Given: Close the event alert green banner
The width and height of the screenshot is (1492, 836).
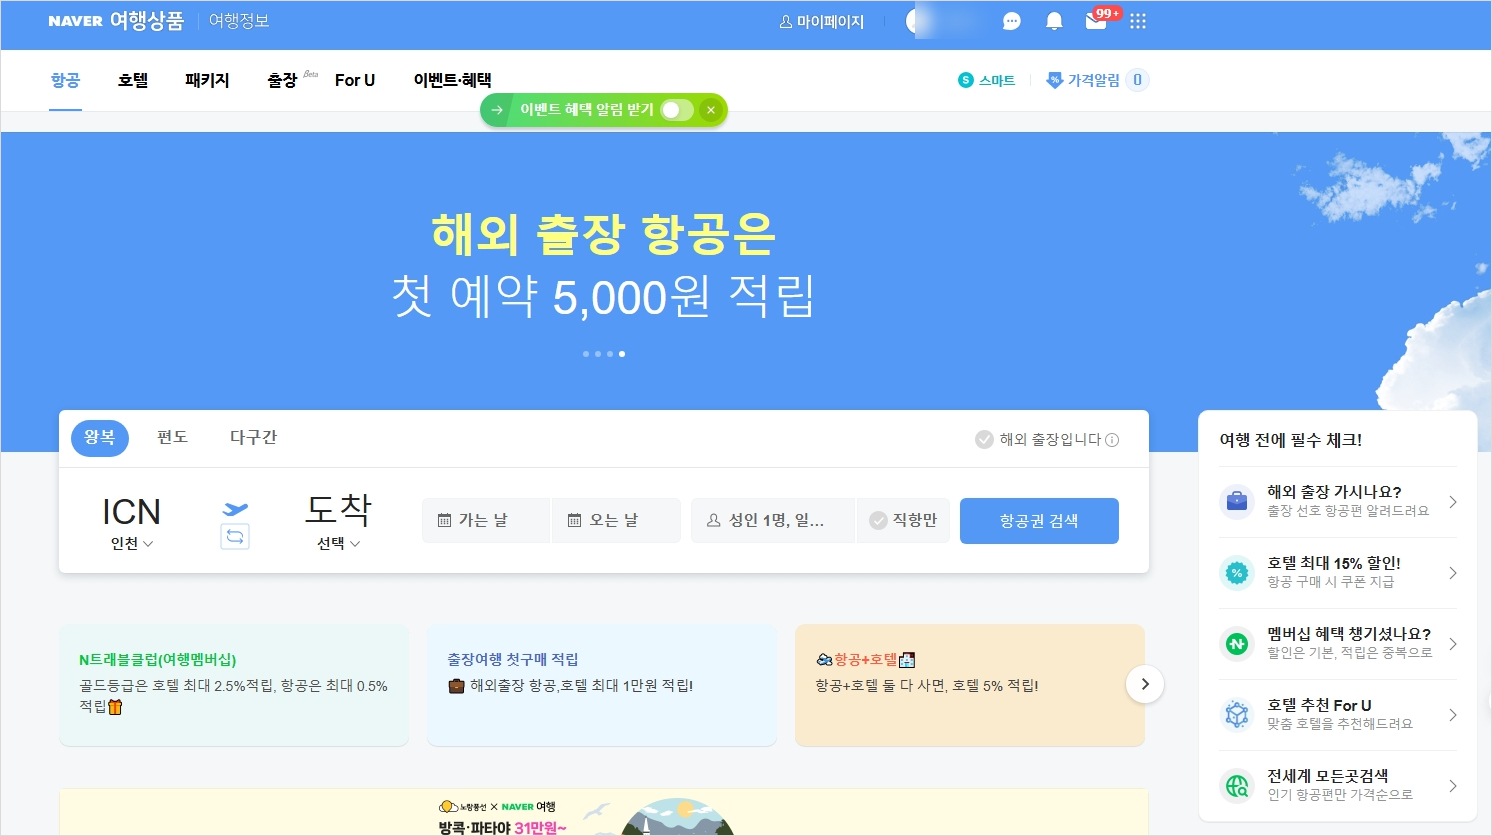Looking at the screenshot, I should (x=710, y=110).
